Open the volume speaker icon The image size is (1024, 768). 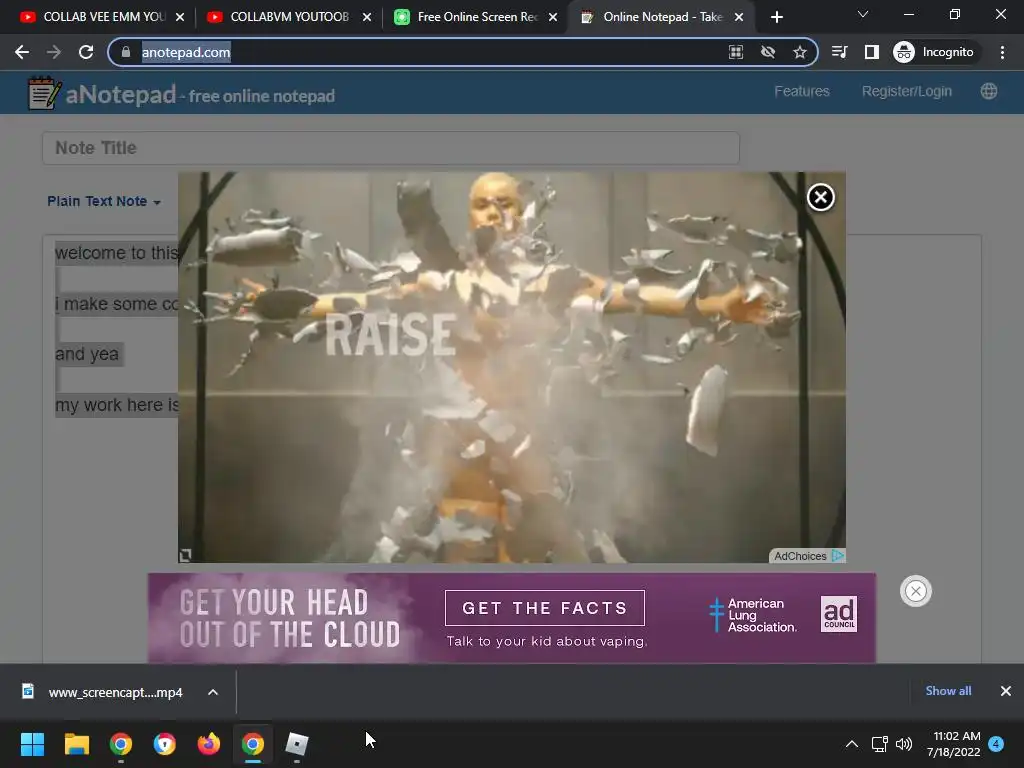click(904, 744)
